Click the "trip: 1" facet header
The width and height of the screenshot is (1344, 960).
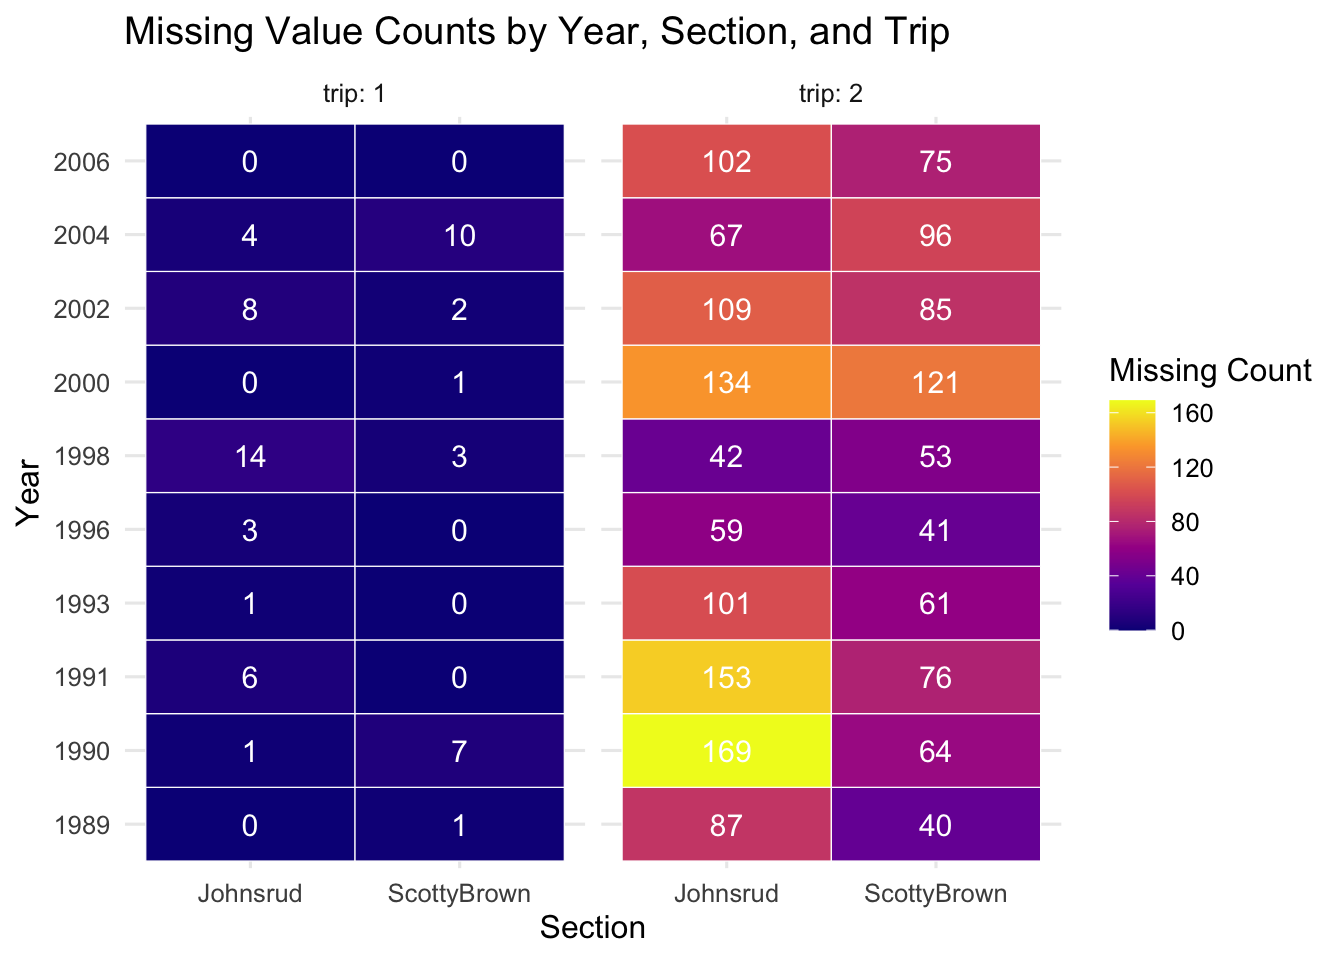point(354,94)
